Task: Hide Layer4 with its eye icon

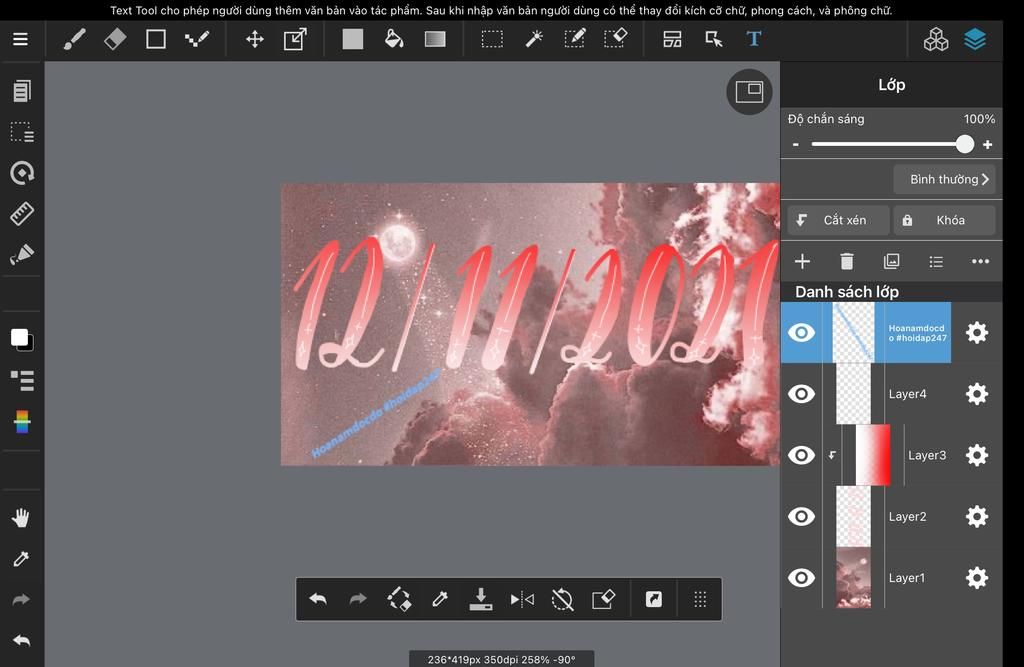Action: click(x=801, y=394)
